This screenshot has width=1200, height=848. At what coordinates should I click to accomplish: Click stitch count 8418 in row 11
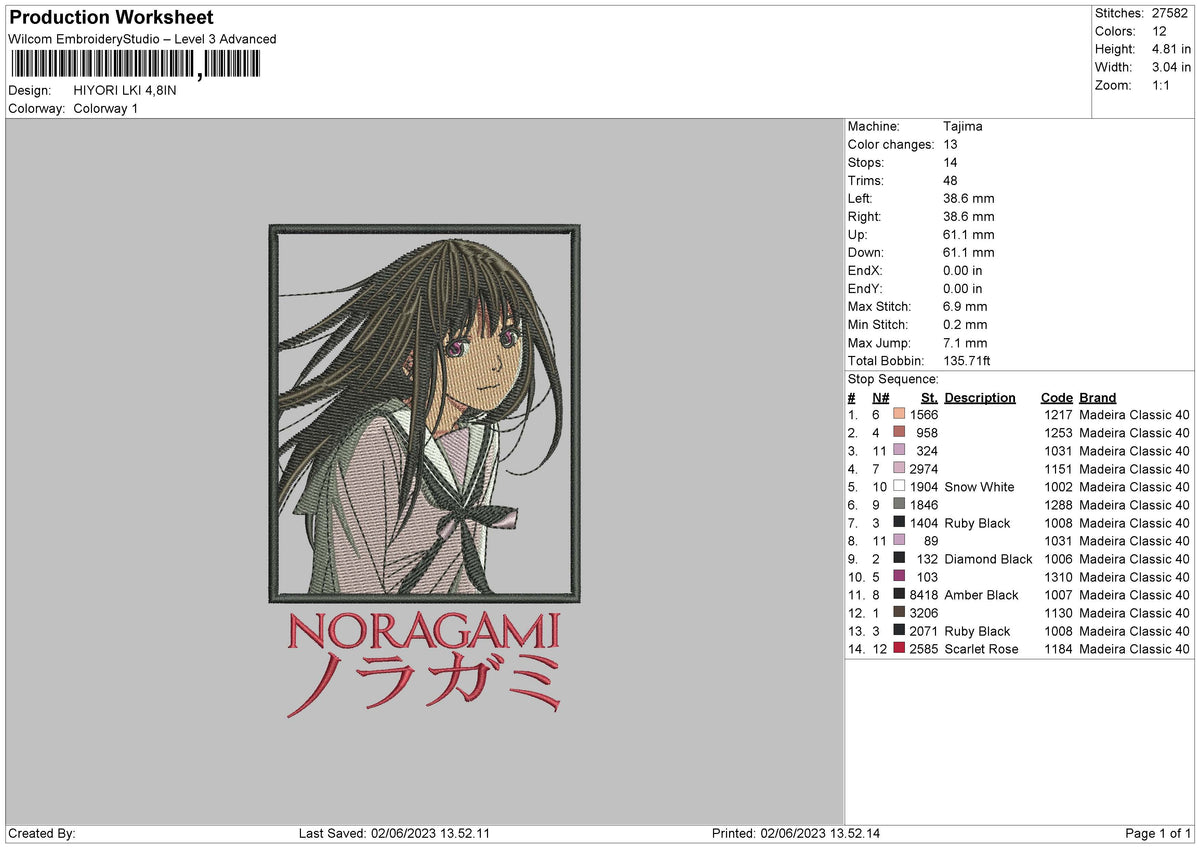924,595
